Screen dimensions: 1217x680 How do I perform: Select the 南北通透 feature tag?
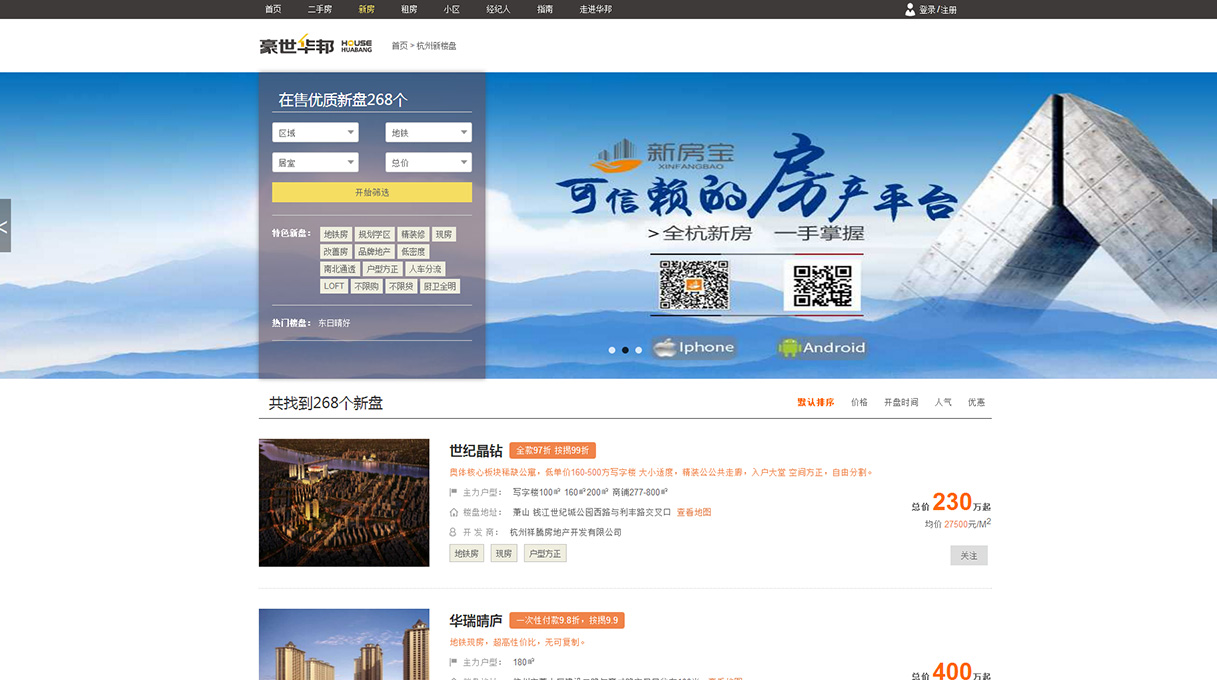pyautogui.click(x=340, y=269)
